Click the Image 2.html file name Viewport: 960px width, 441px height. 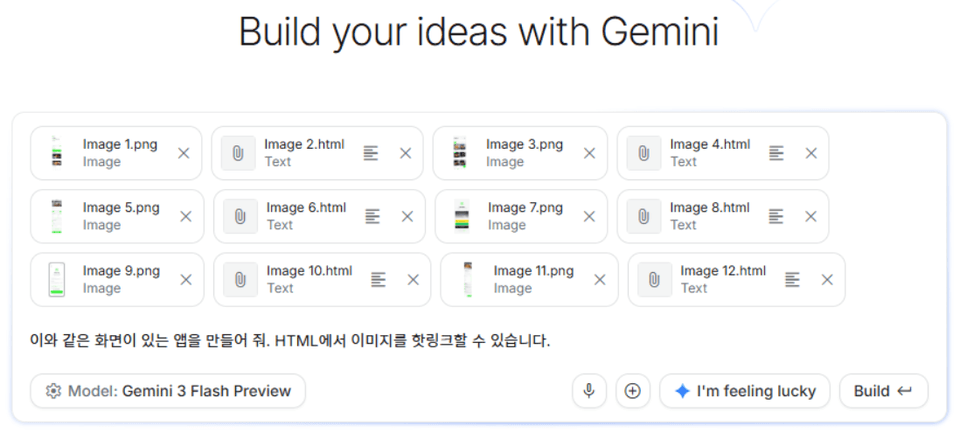pos(304,145)
